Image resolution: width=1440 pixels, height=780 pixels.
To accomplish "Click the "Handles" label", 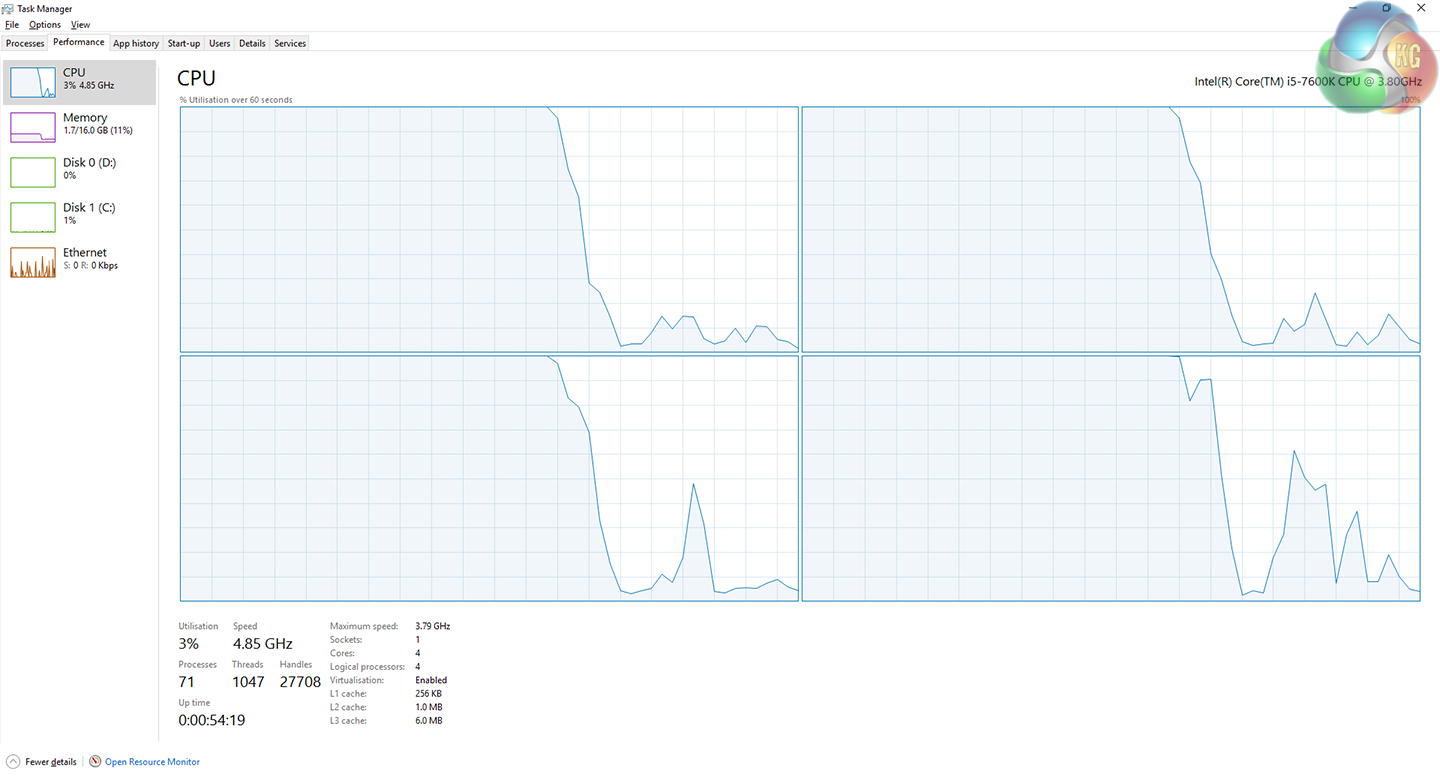I will (296, 664).
